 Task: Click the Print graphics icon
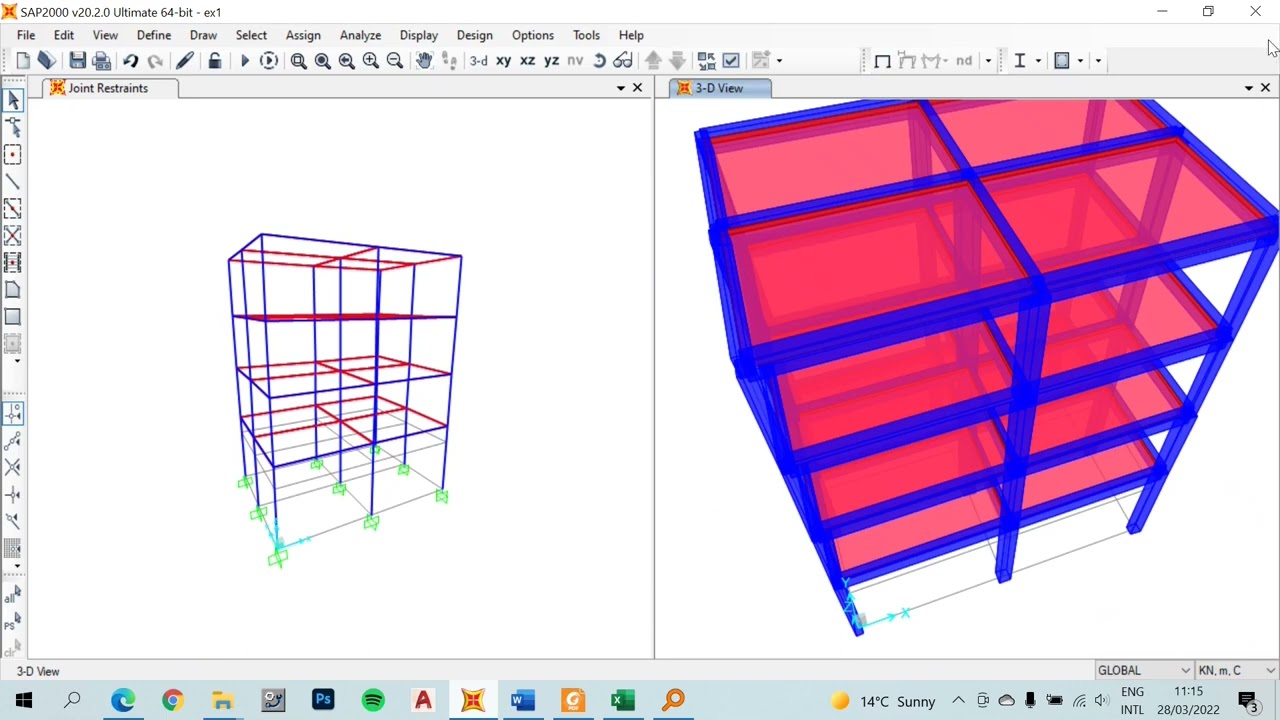coord(101,61)
